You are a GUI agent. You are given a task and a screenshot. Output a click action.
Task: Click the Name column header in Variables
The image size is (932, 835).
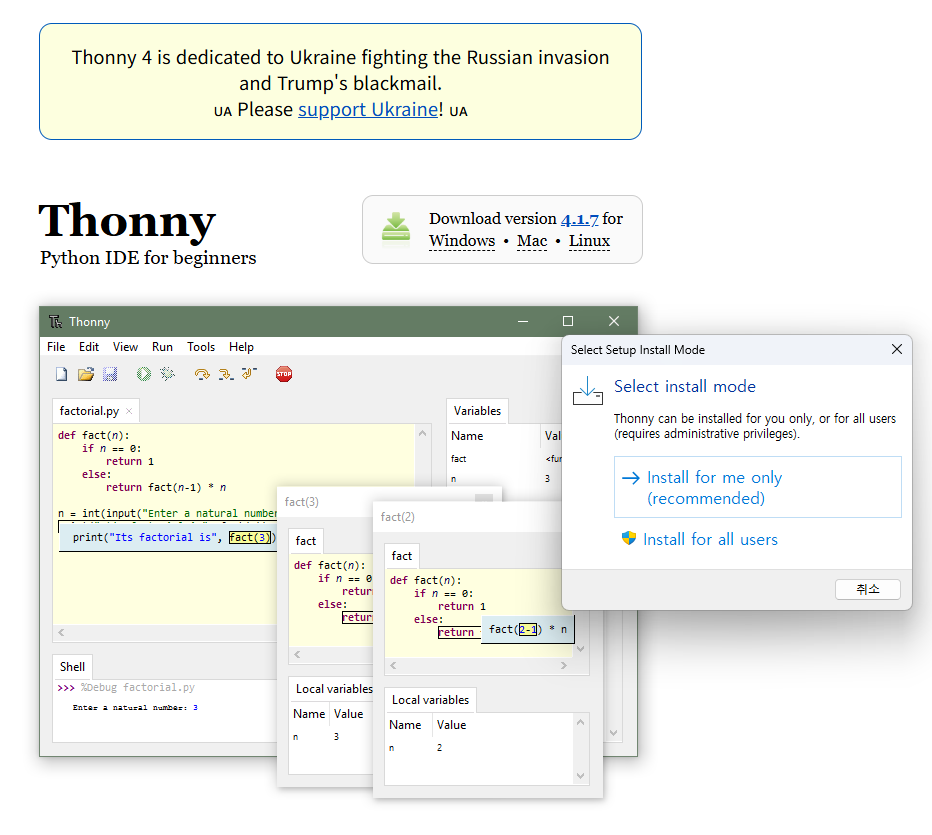tap(467, 436)
